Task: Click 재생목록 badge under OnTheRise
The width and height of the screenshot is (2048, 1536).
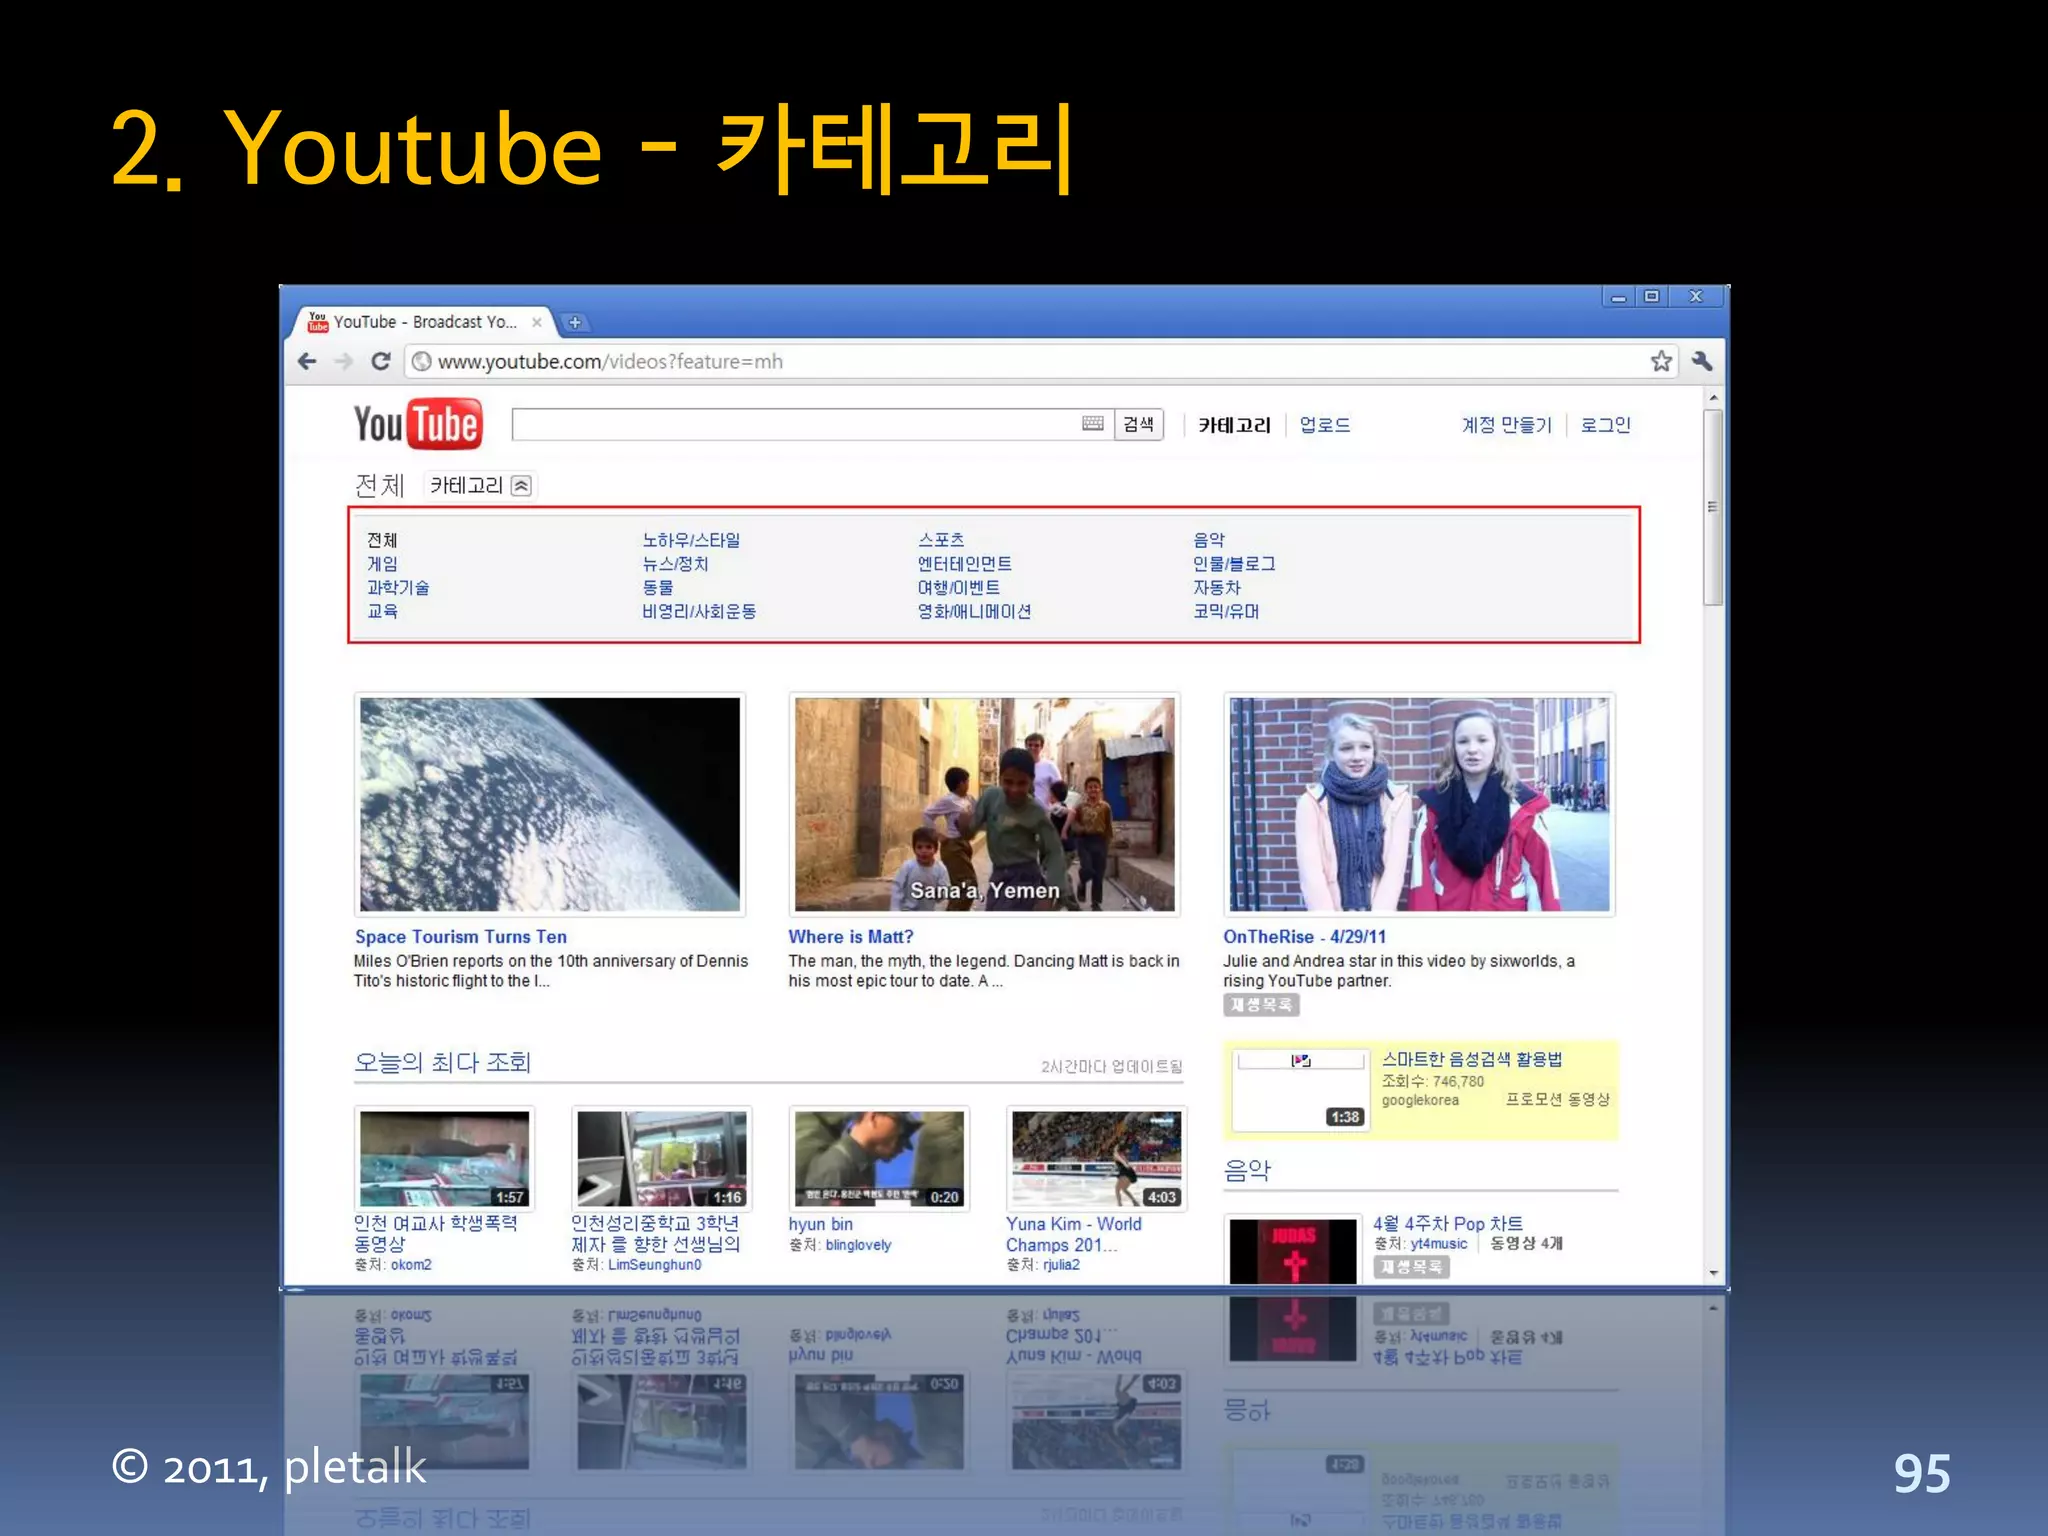Action: [1261, 1005]
